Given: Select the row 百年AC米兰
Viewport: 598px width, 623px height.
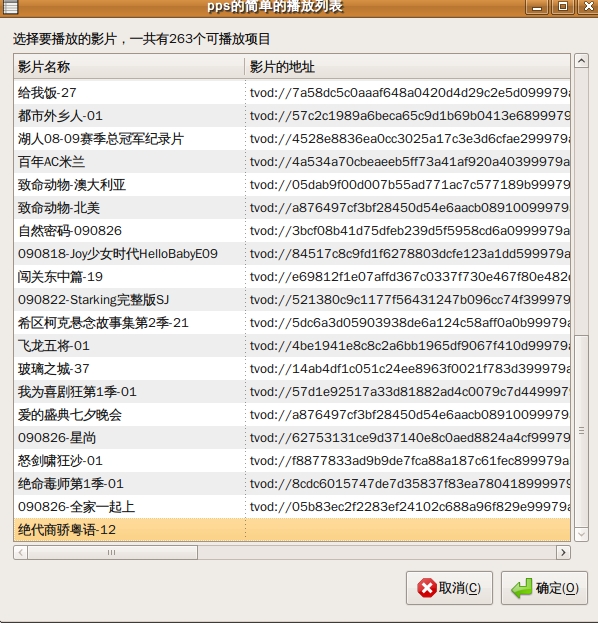Looking at the screenshot, I should pyautogui.click(x=292, y=162).
